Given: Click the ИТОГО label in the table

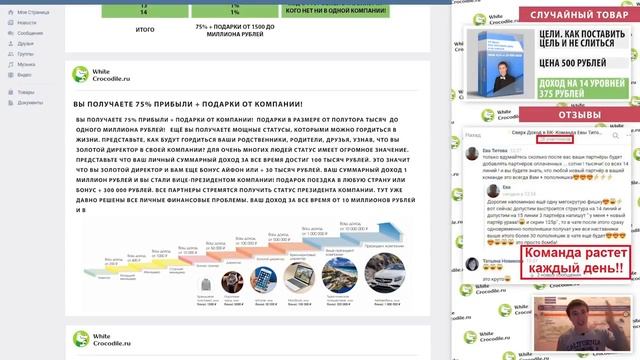Looking at the screenshot, I should click(x=145, y=30).
